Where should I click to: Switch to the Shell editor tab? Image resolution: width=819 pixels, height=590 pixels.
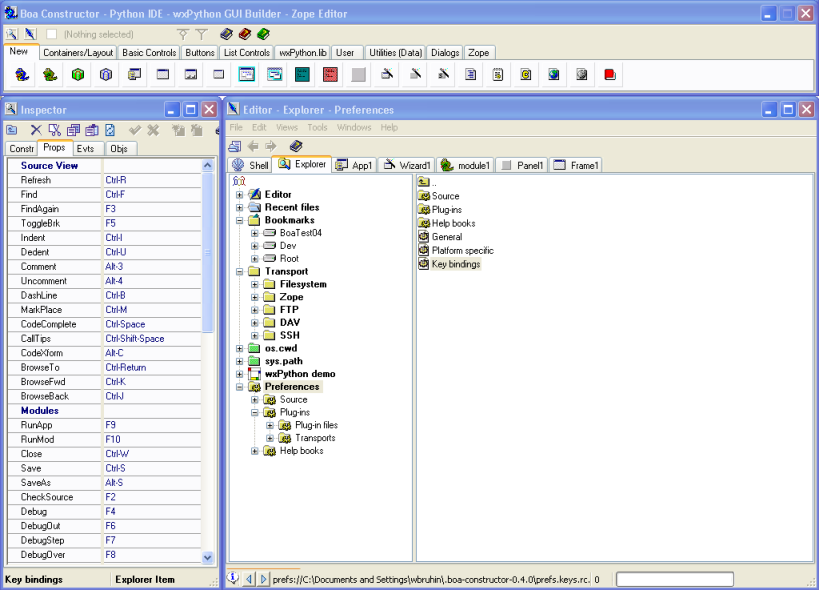(x=250, y=165)
